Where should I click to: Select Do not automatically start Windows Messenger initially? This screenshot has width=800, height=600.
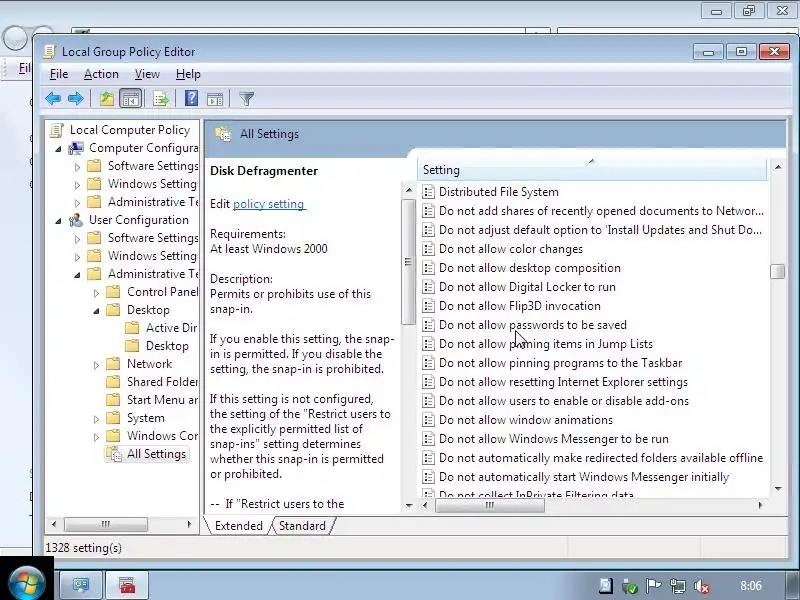[x=584, y=477]
